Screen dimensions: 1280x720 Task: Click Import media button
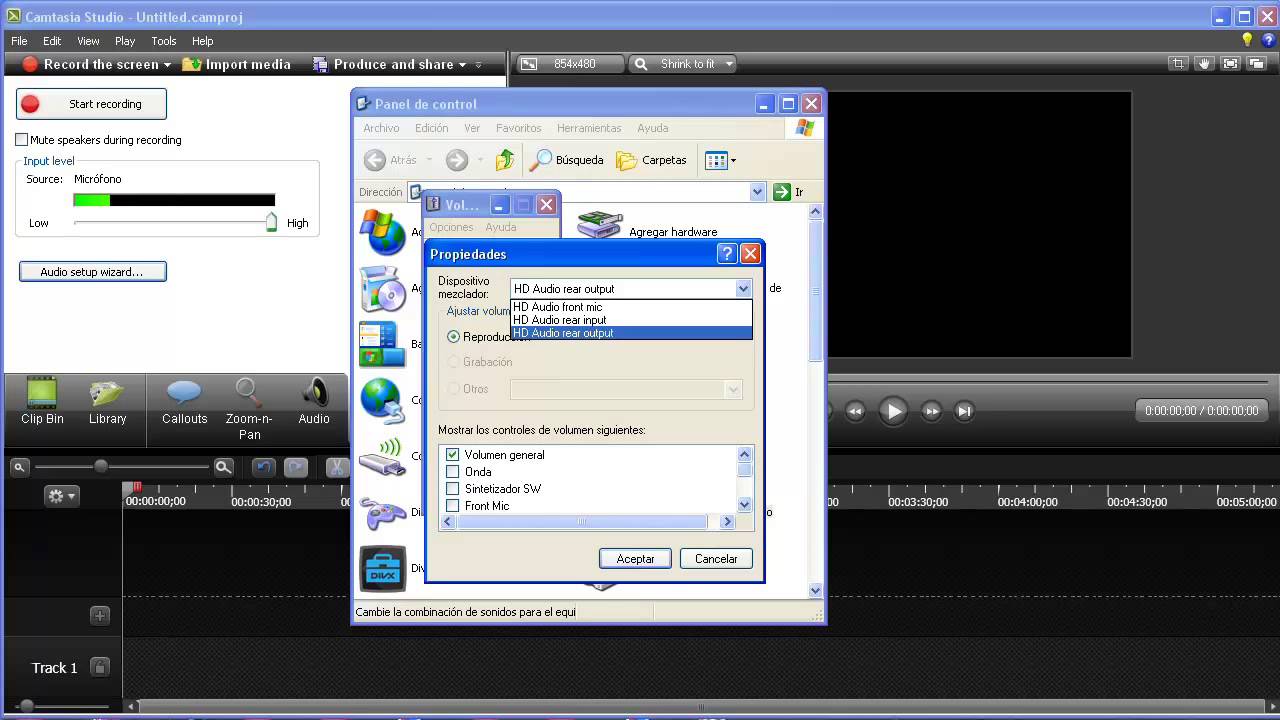pos(237,64)
